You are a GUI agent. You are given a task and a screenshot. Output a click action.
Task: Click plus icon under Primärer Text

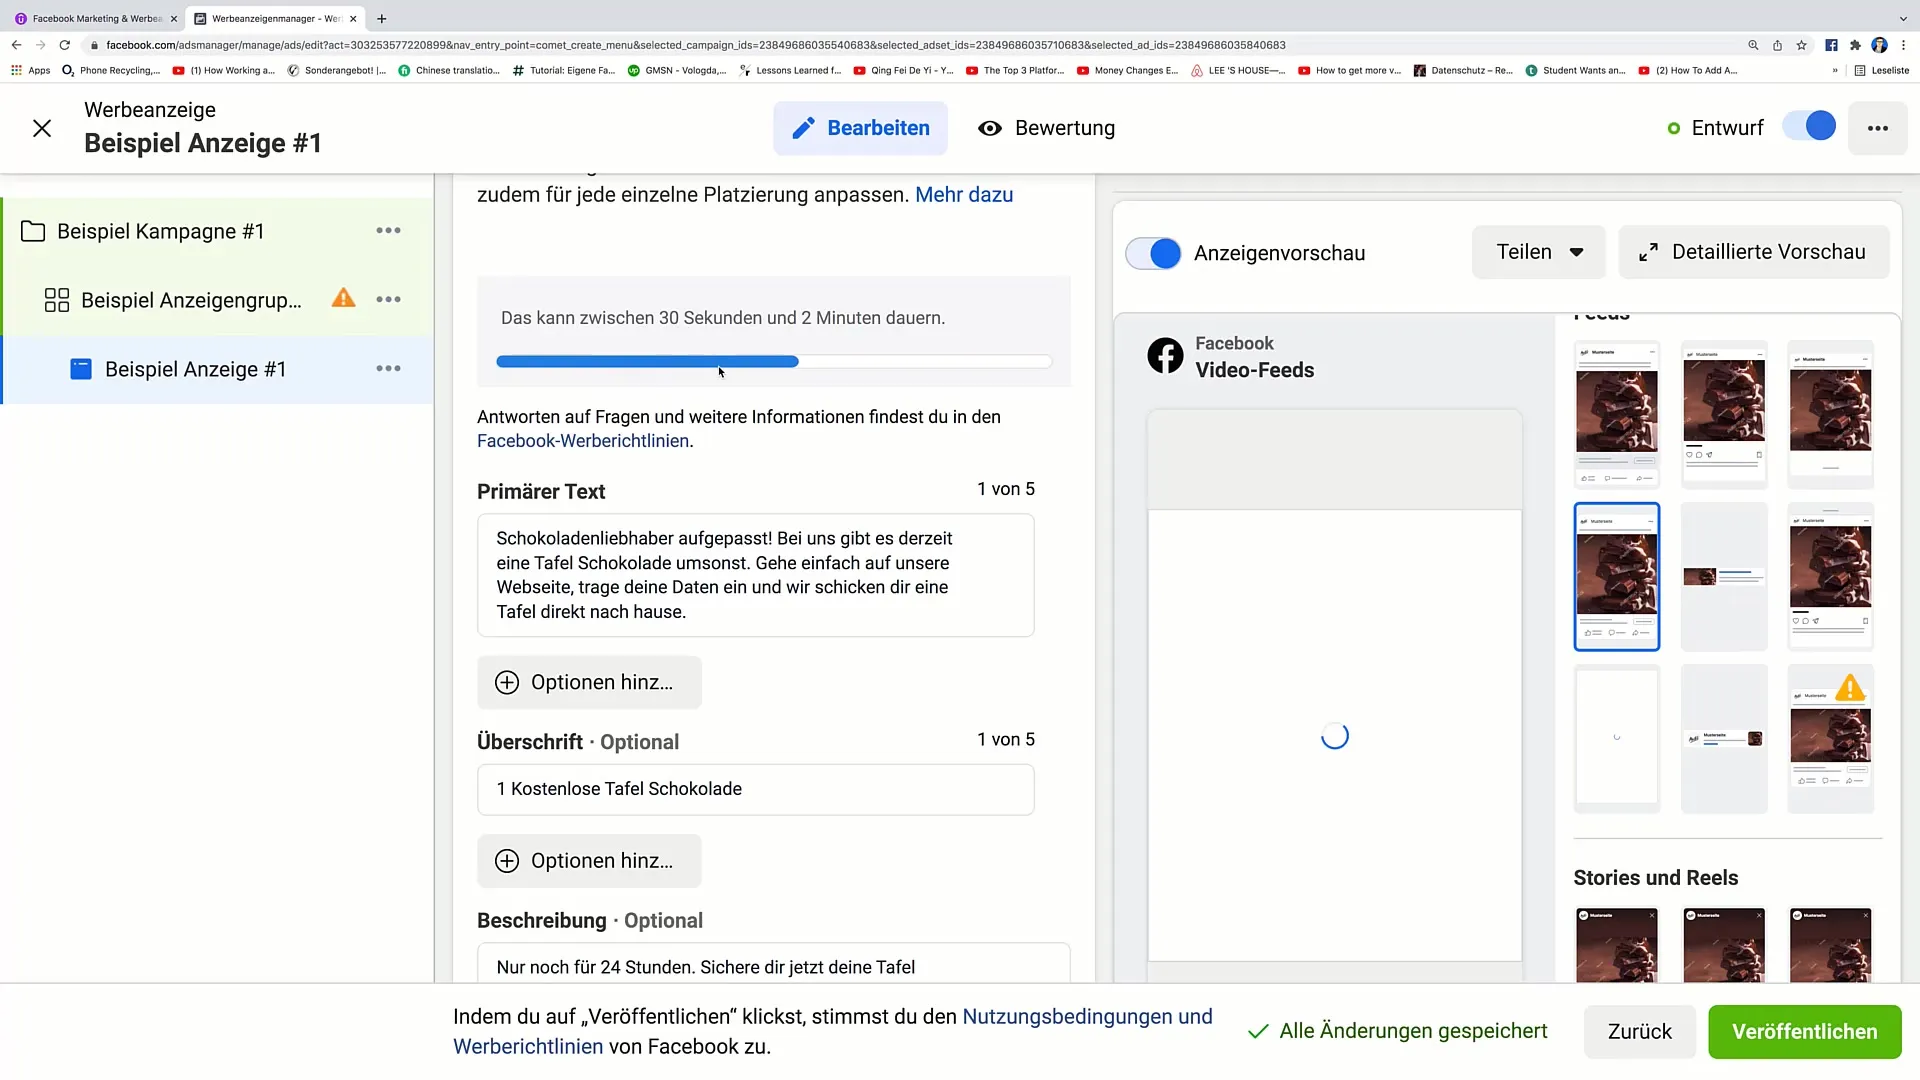coord(507,682)
